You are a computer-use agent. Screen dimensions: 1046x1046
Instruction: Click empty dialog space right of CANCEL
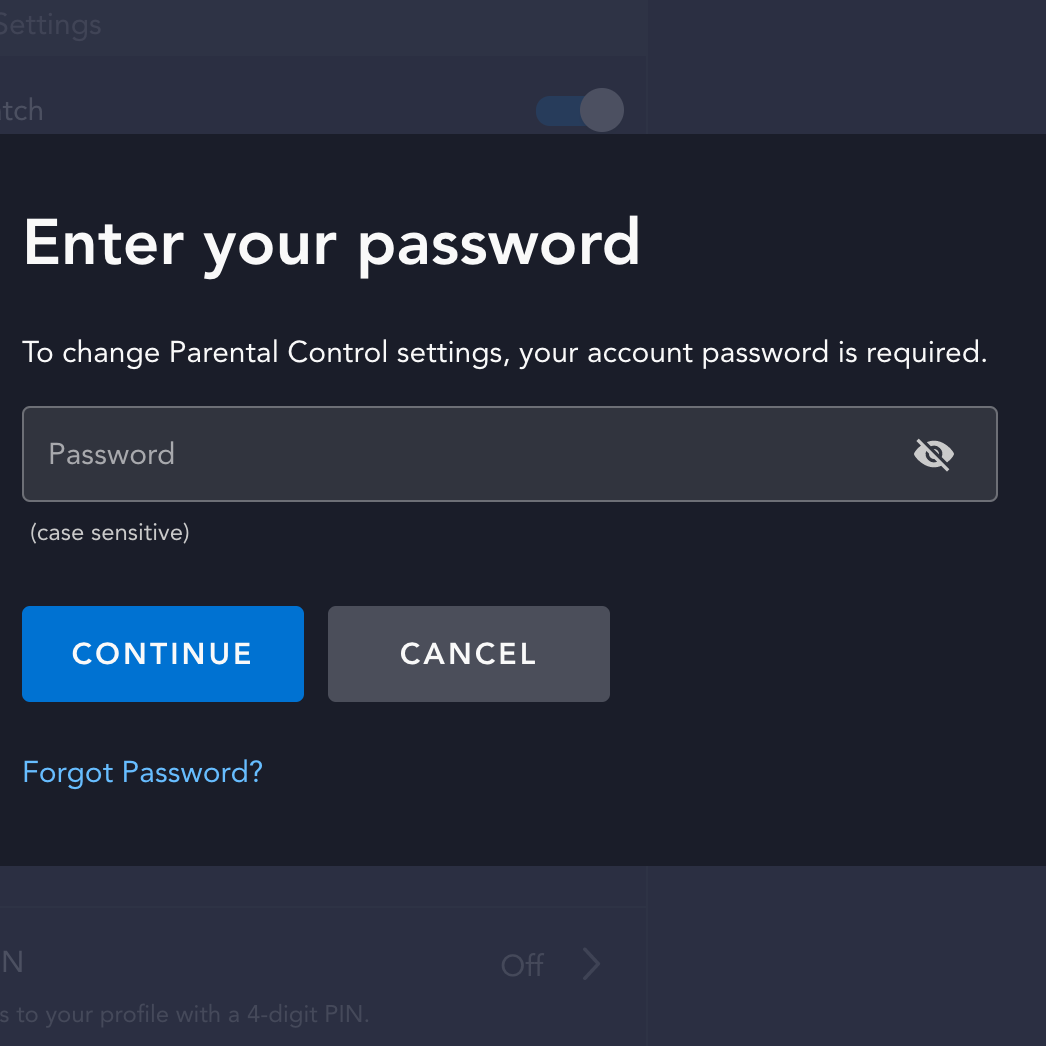coord(820,654)
